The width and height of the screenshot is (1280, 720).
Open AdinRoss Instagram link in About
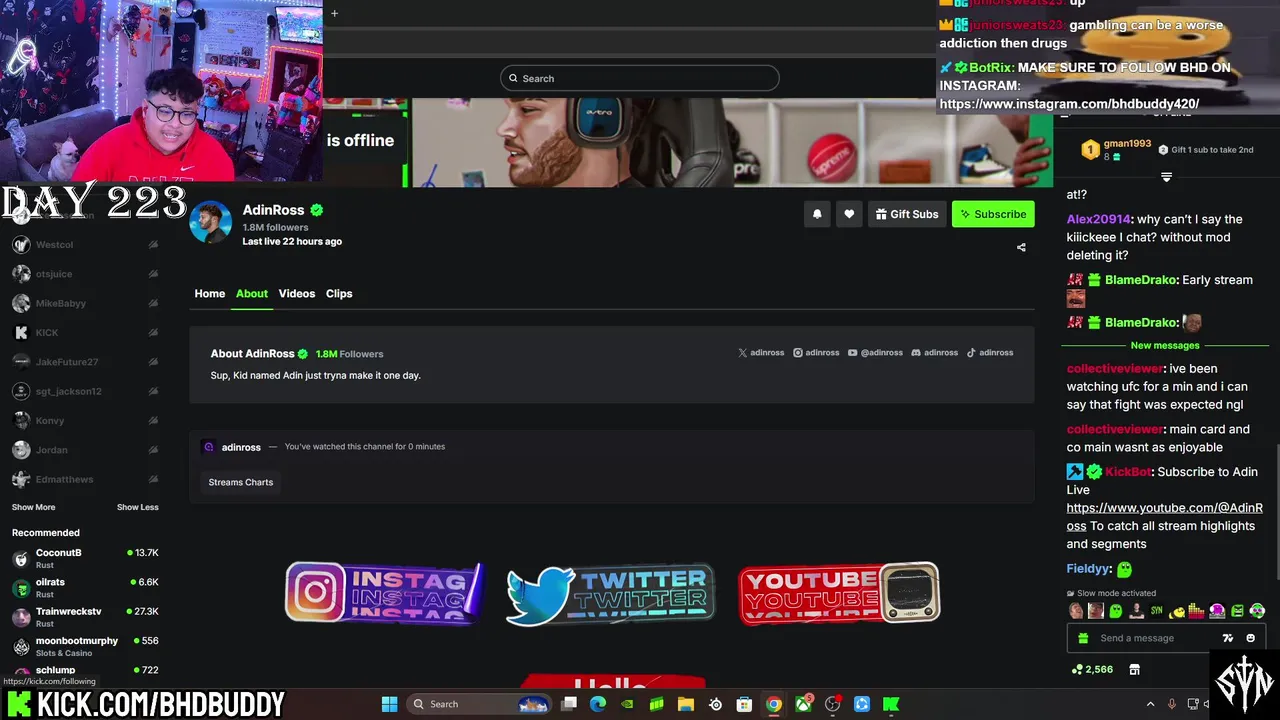(816, 353)
